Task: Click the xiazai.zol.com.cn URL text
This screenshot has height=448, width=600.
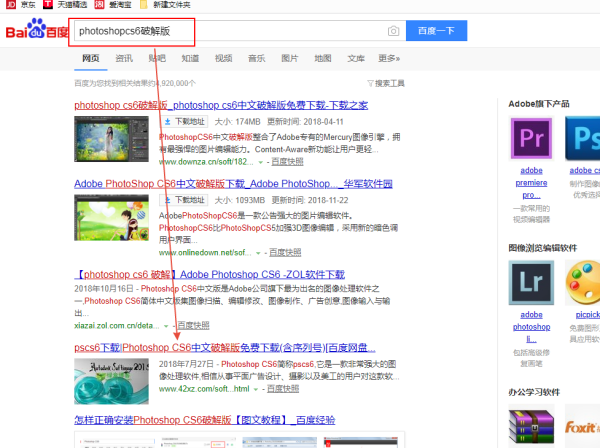Action: [117, 326]
